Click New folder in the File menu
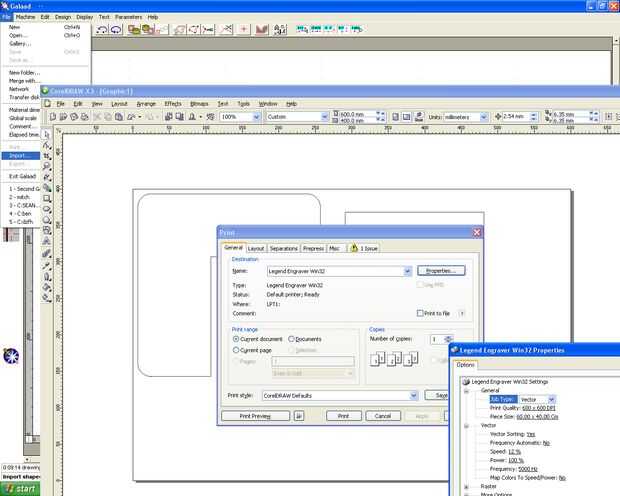620x496 pixels. click(24, 72)
